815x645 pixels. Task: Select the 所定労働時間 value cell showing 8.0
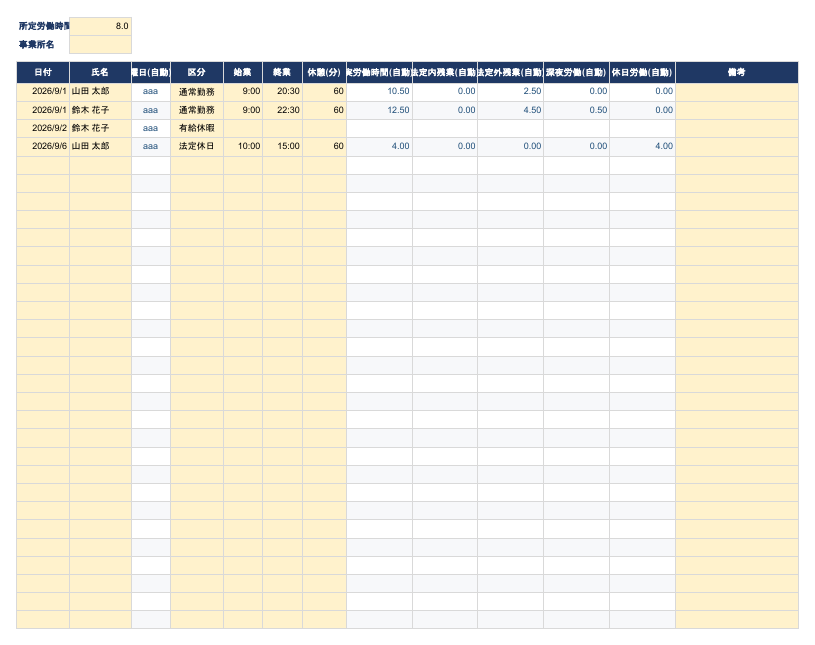tap(100, 26)
